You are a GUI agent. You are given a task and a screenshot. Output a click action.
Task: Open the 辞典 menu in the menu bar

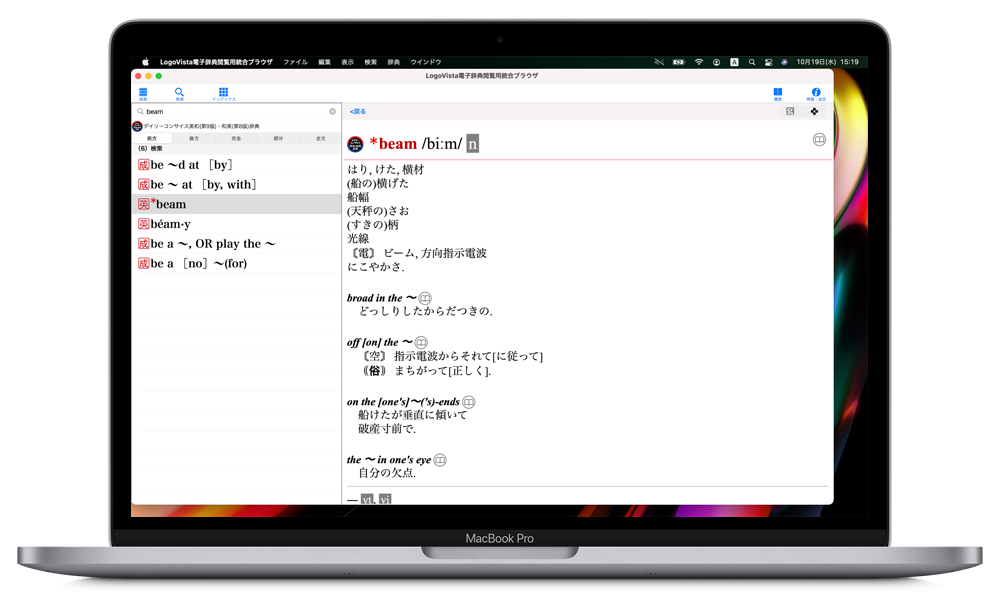[x=394, y=62]
